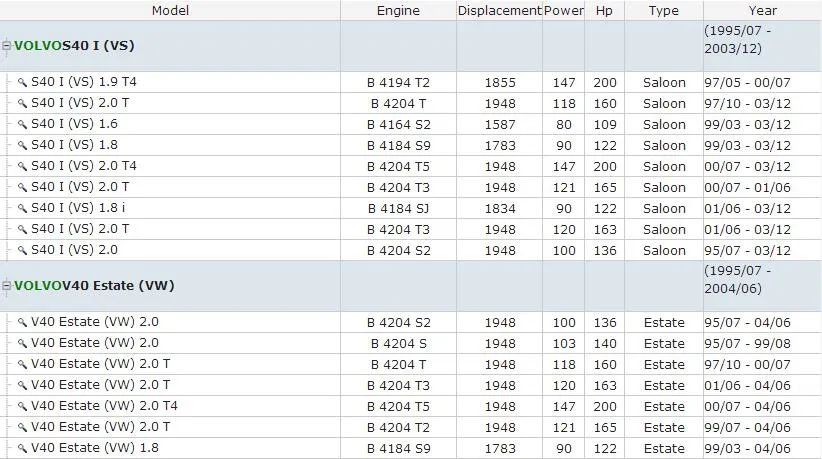Click magnifier icon of V40 Estate 2.0 140 Hp row
Viewport: 822px width, 459px height.
(22, 343)
